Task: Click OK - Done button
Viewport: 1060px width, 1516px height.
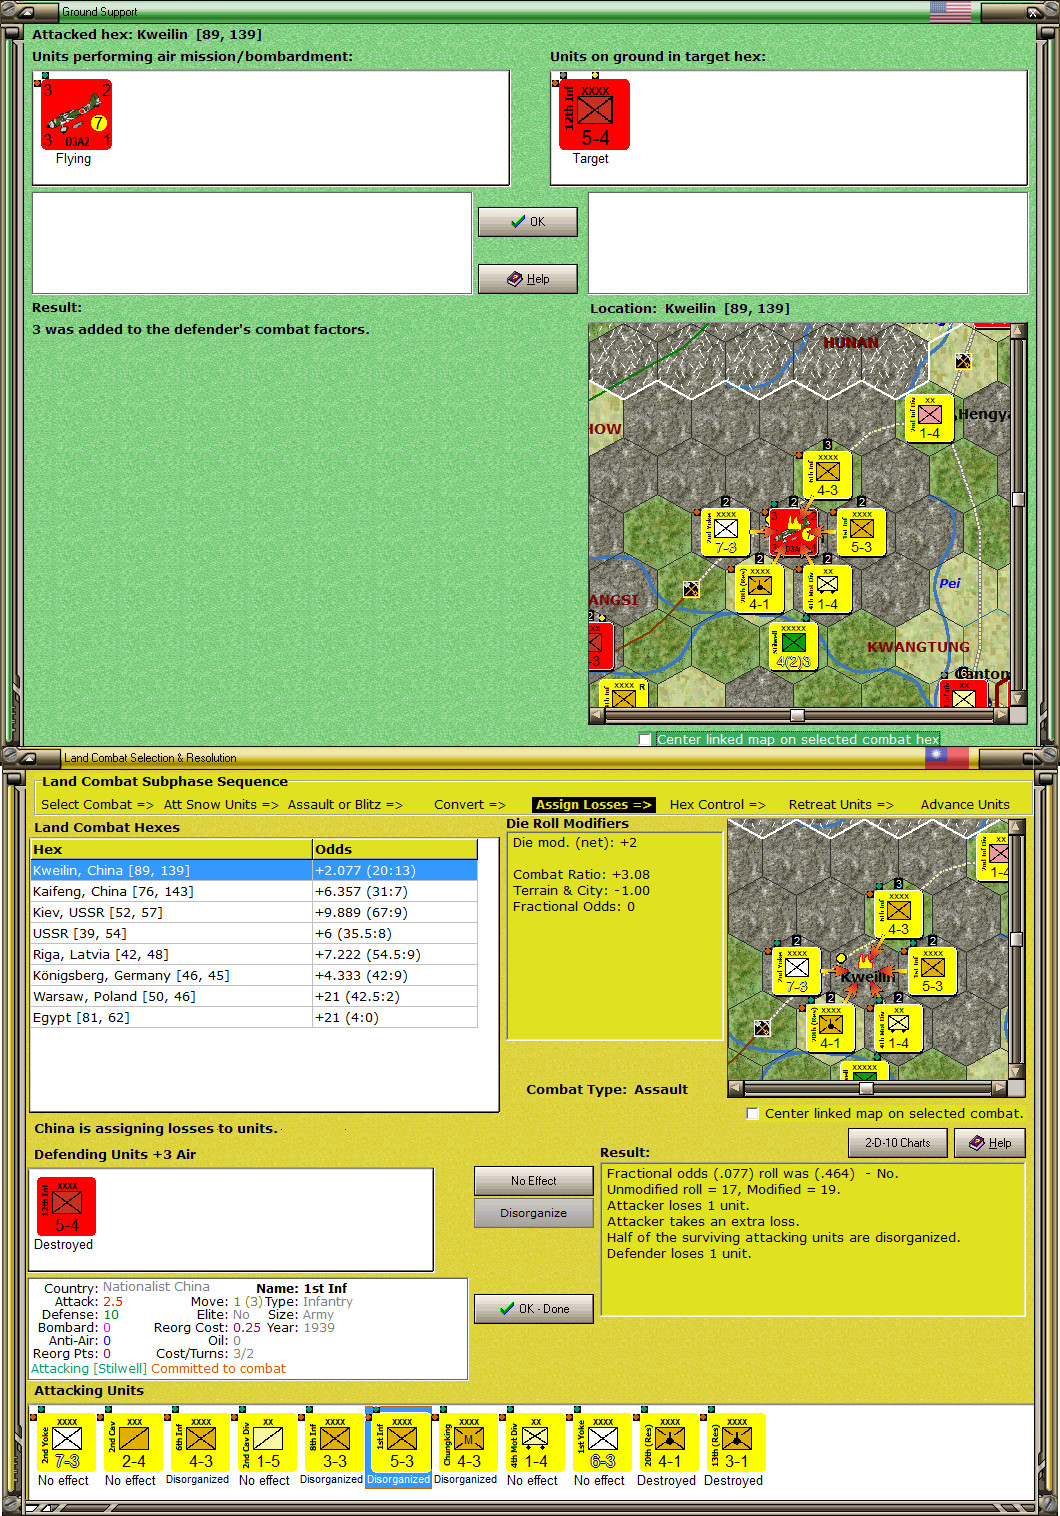Action: click(534, 1309)
